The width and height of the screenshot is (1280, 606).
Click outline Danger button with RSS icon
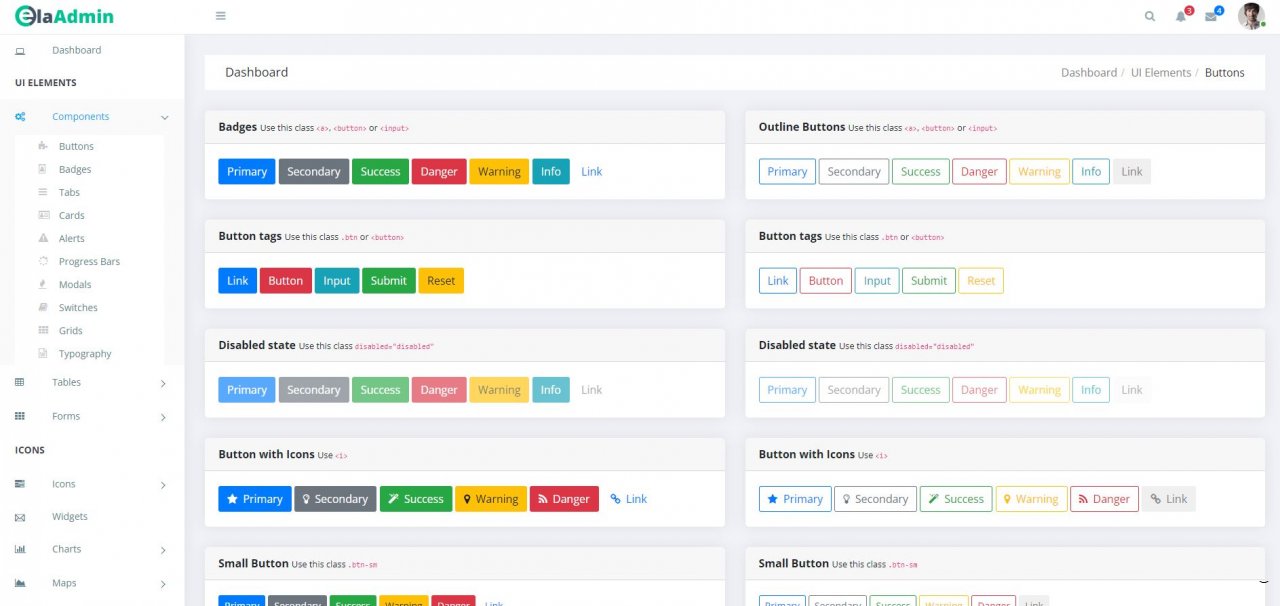(1104, 498)
